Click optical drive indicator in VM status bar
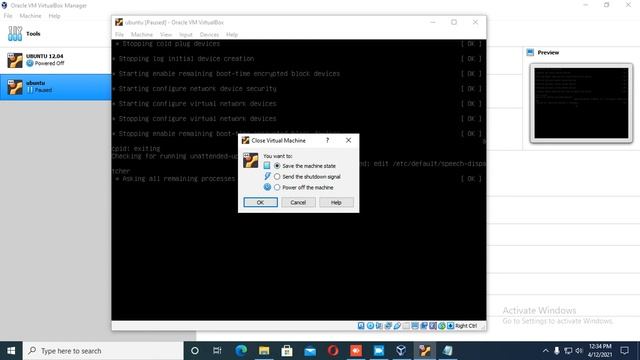The image size is (640, 360). click(370, 326)
